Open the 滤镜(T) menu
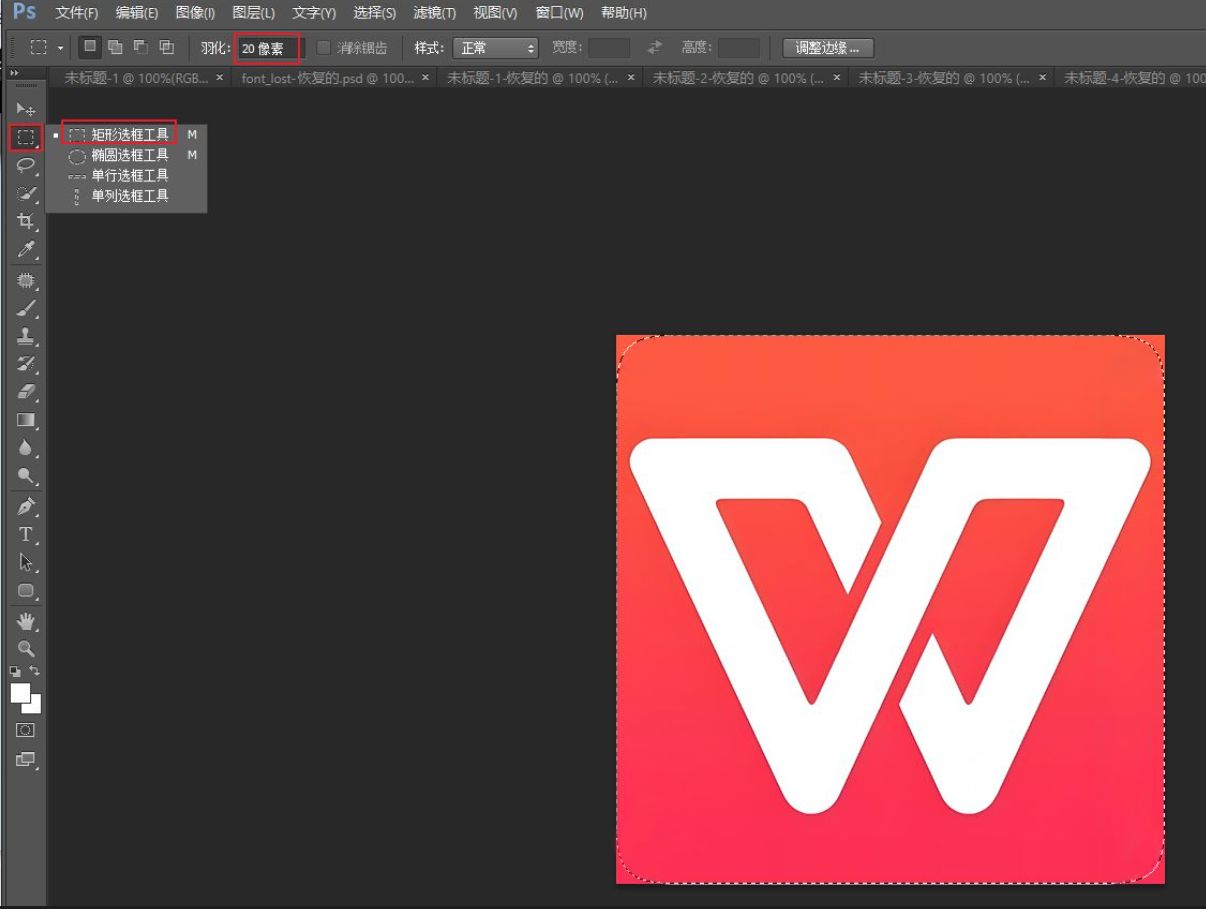The height and width of the screenshot is (909, 1206). coord(434,13)
